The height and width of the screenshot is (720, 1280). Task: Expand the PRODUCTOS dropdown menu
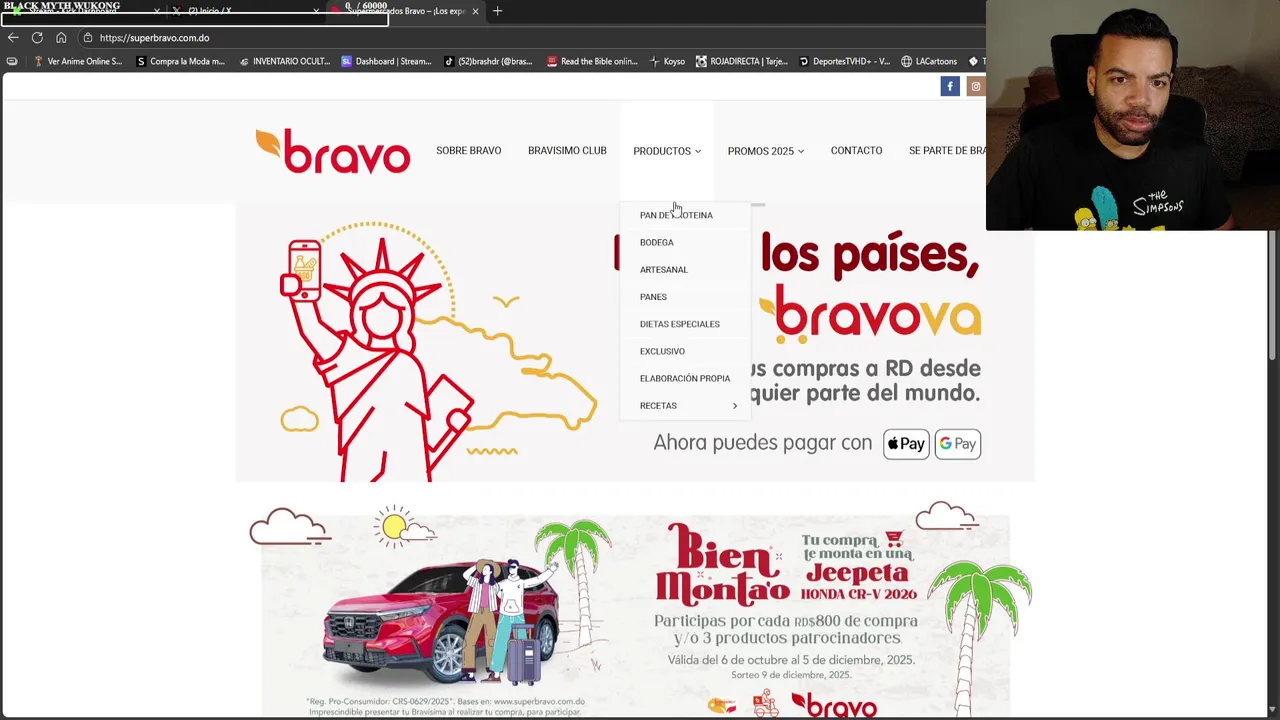667,151
